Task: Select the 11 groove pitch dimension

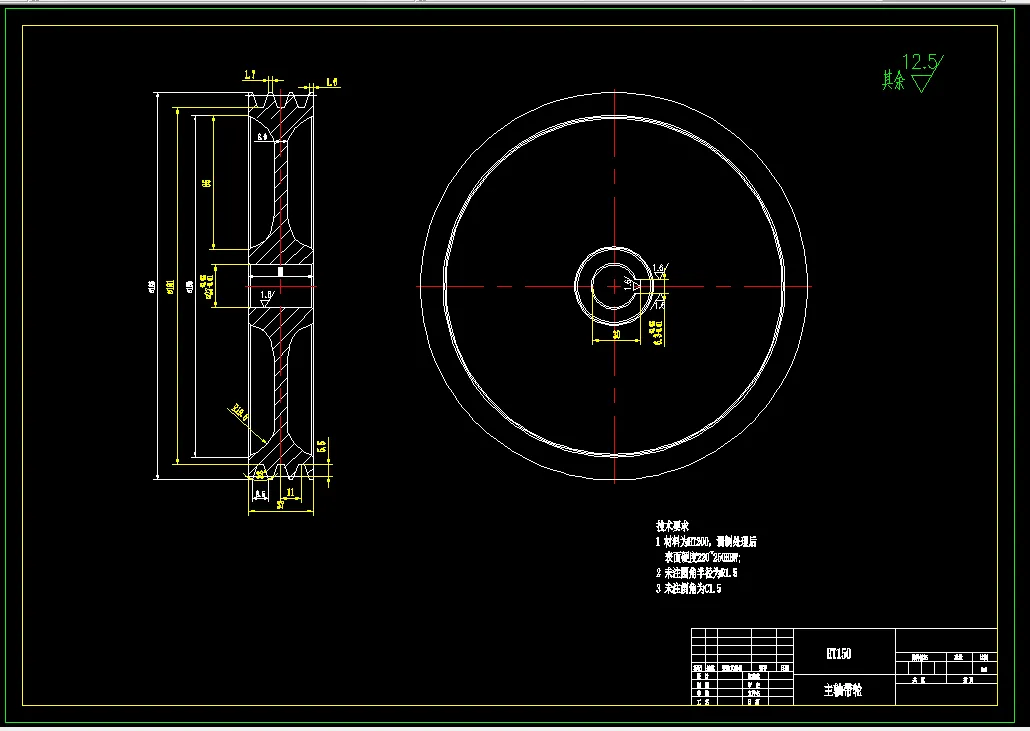Action: click(x=290, y=492)
